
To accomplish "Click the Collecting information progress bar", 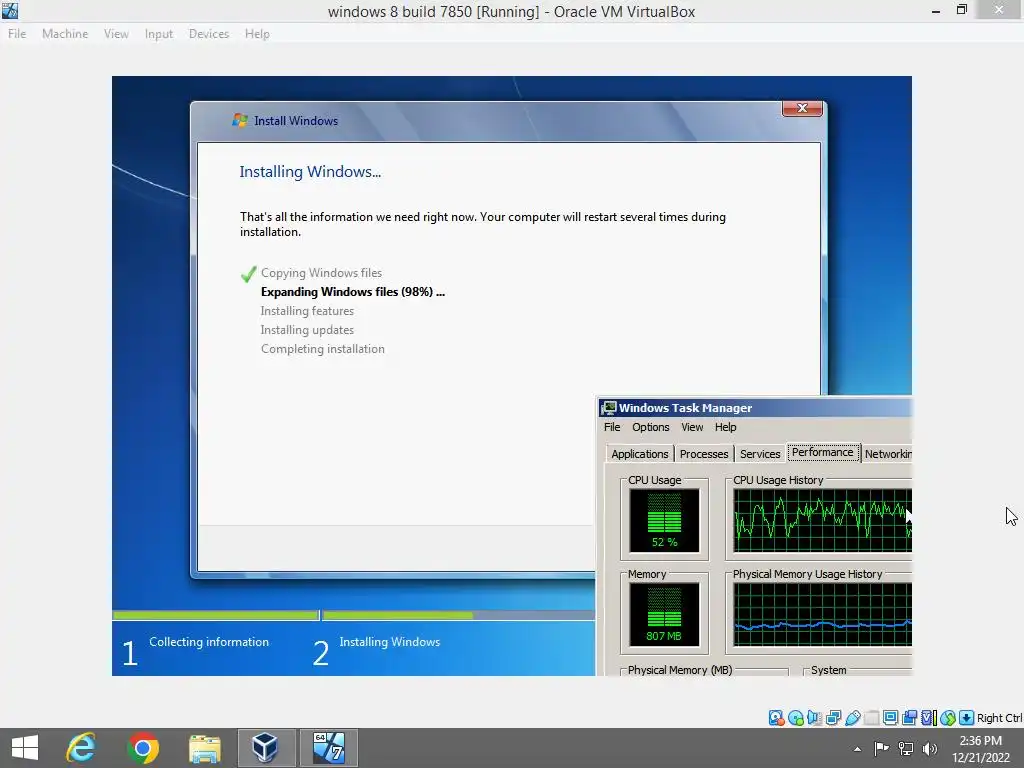I will pos(215,615).
